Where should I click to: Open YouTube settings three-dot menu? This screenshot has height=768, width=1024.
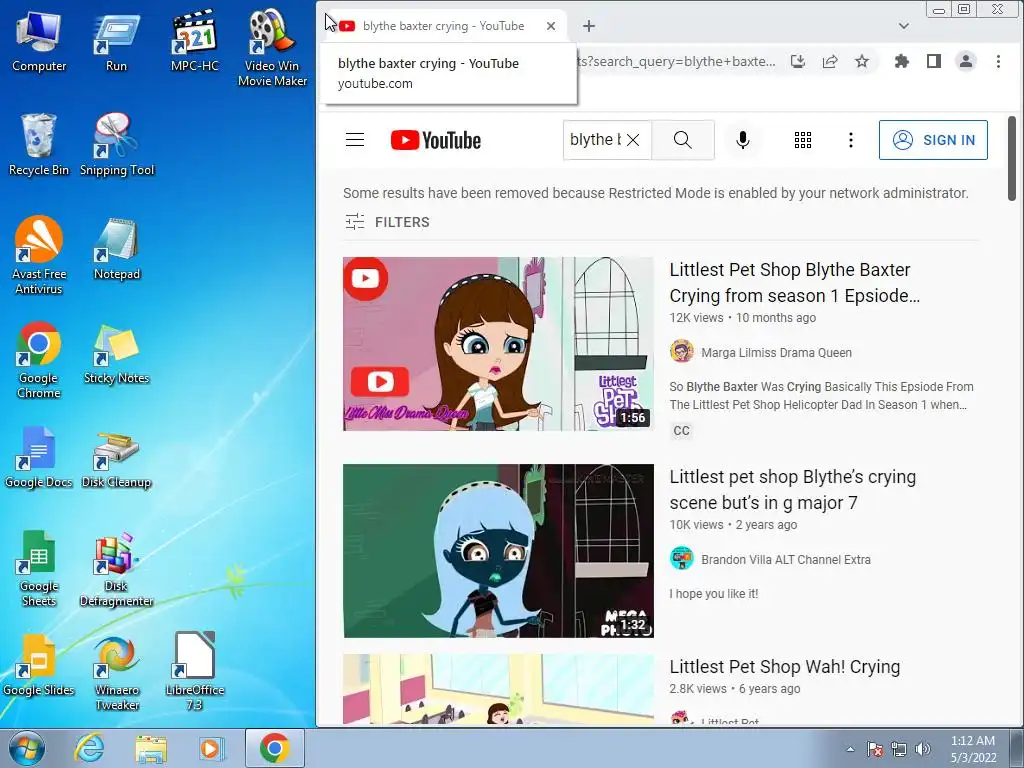[850, 140]
